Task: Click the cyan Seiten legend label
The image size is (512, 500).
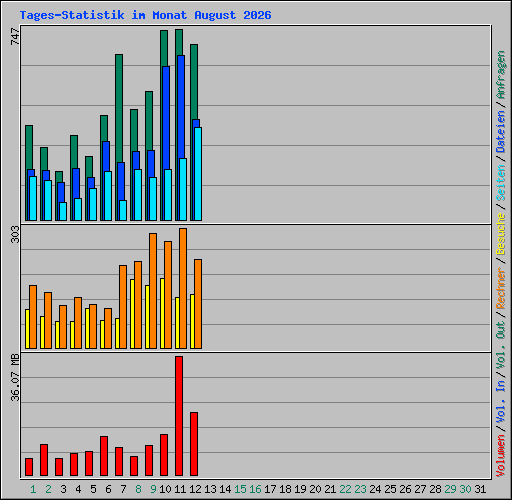Action: (501, 183)
